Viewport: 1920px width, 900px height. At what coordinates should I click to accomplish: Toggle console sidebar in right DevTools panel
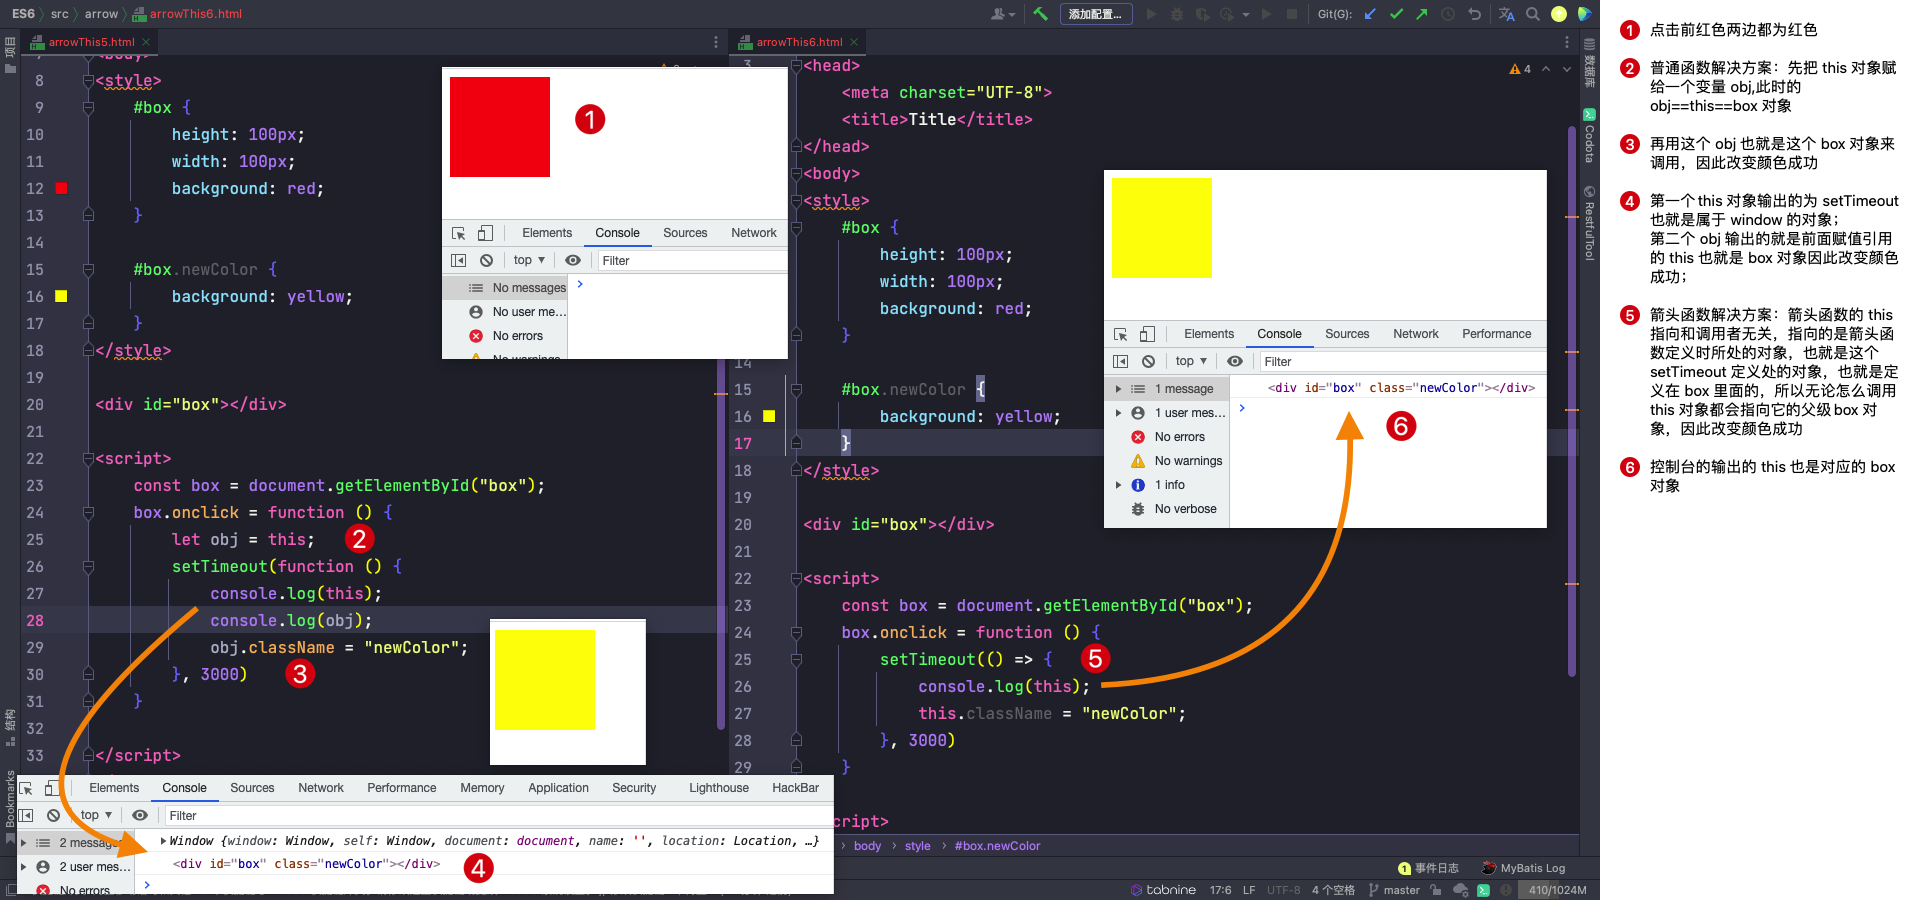click(1121, 361)
